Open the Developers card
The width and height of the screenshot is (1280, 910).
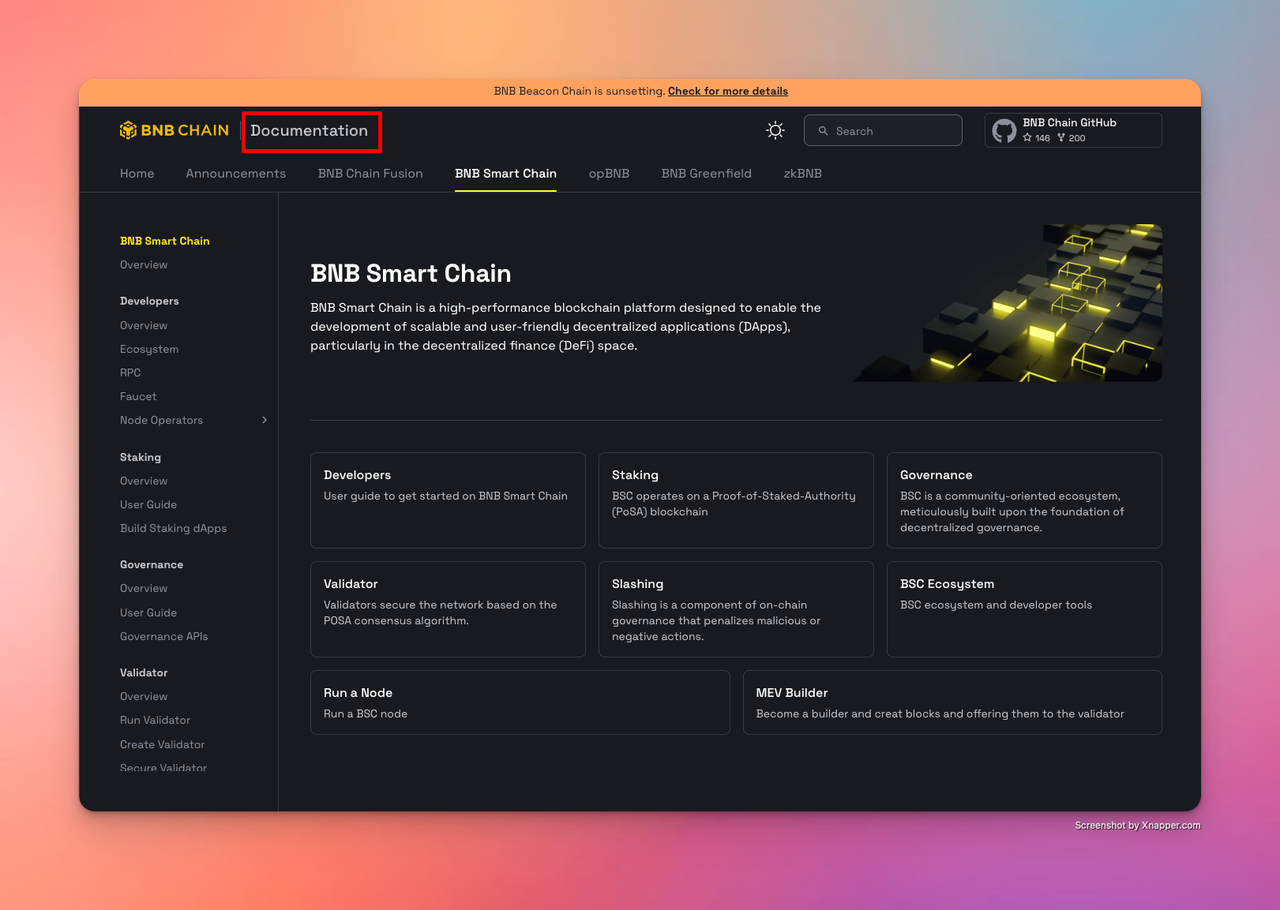[x=447, y=499]
